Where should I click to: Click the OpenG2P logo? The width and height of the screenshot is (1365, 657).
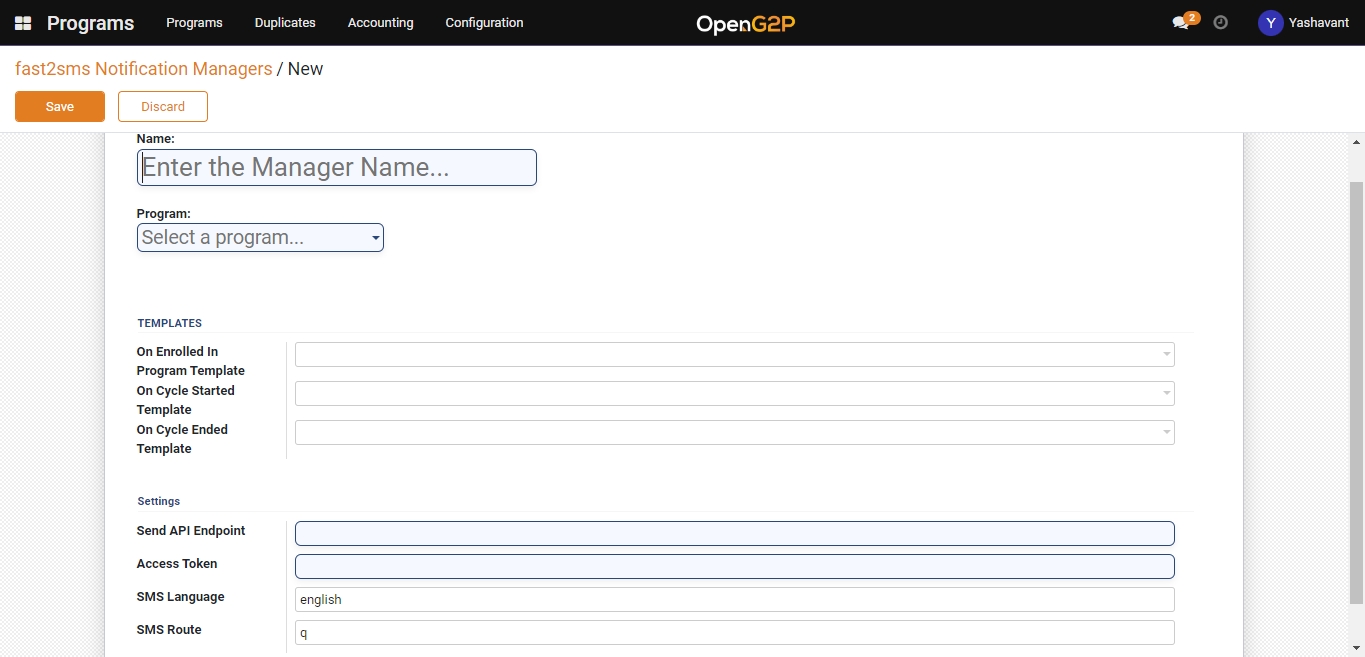pyautogui.click(x=745, y=23)
